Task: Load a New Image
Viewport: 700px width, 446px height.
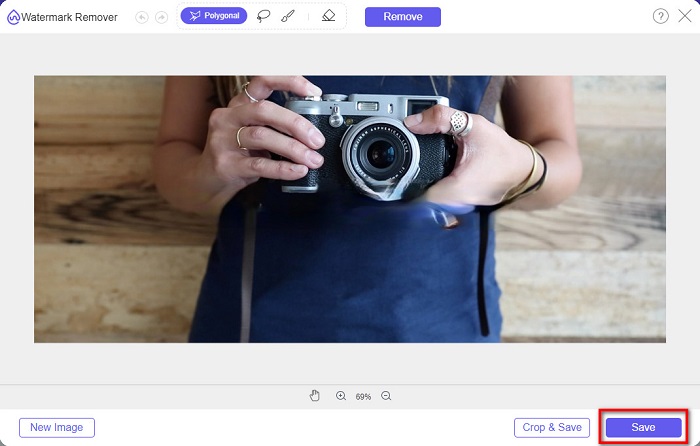Action: (x=57, y=427)
